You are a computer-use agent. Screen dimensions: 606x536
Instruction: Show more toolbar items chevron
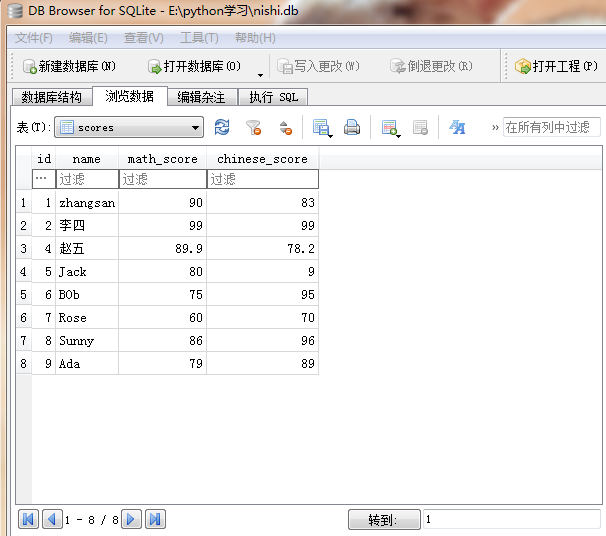click(x=495, y=128)
